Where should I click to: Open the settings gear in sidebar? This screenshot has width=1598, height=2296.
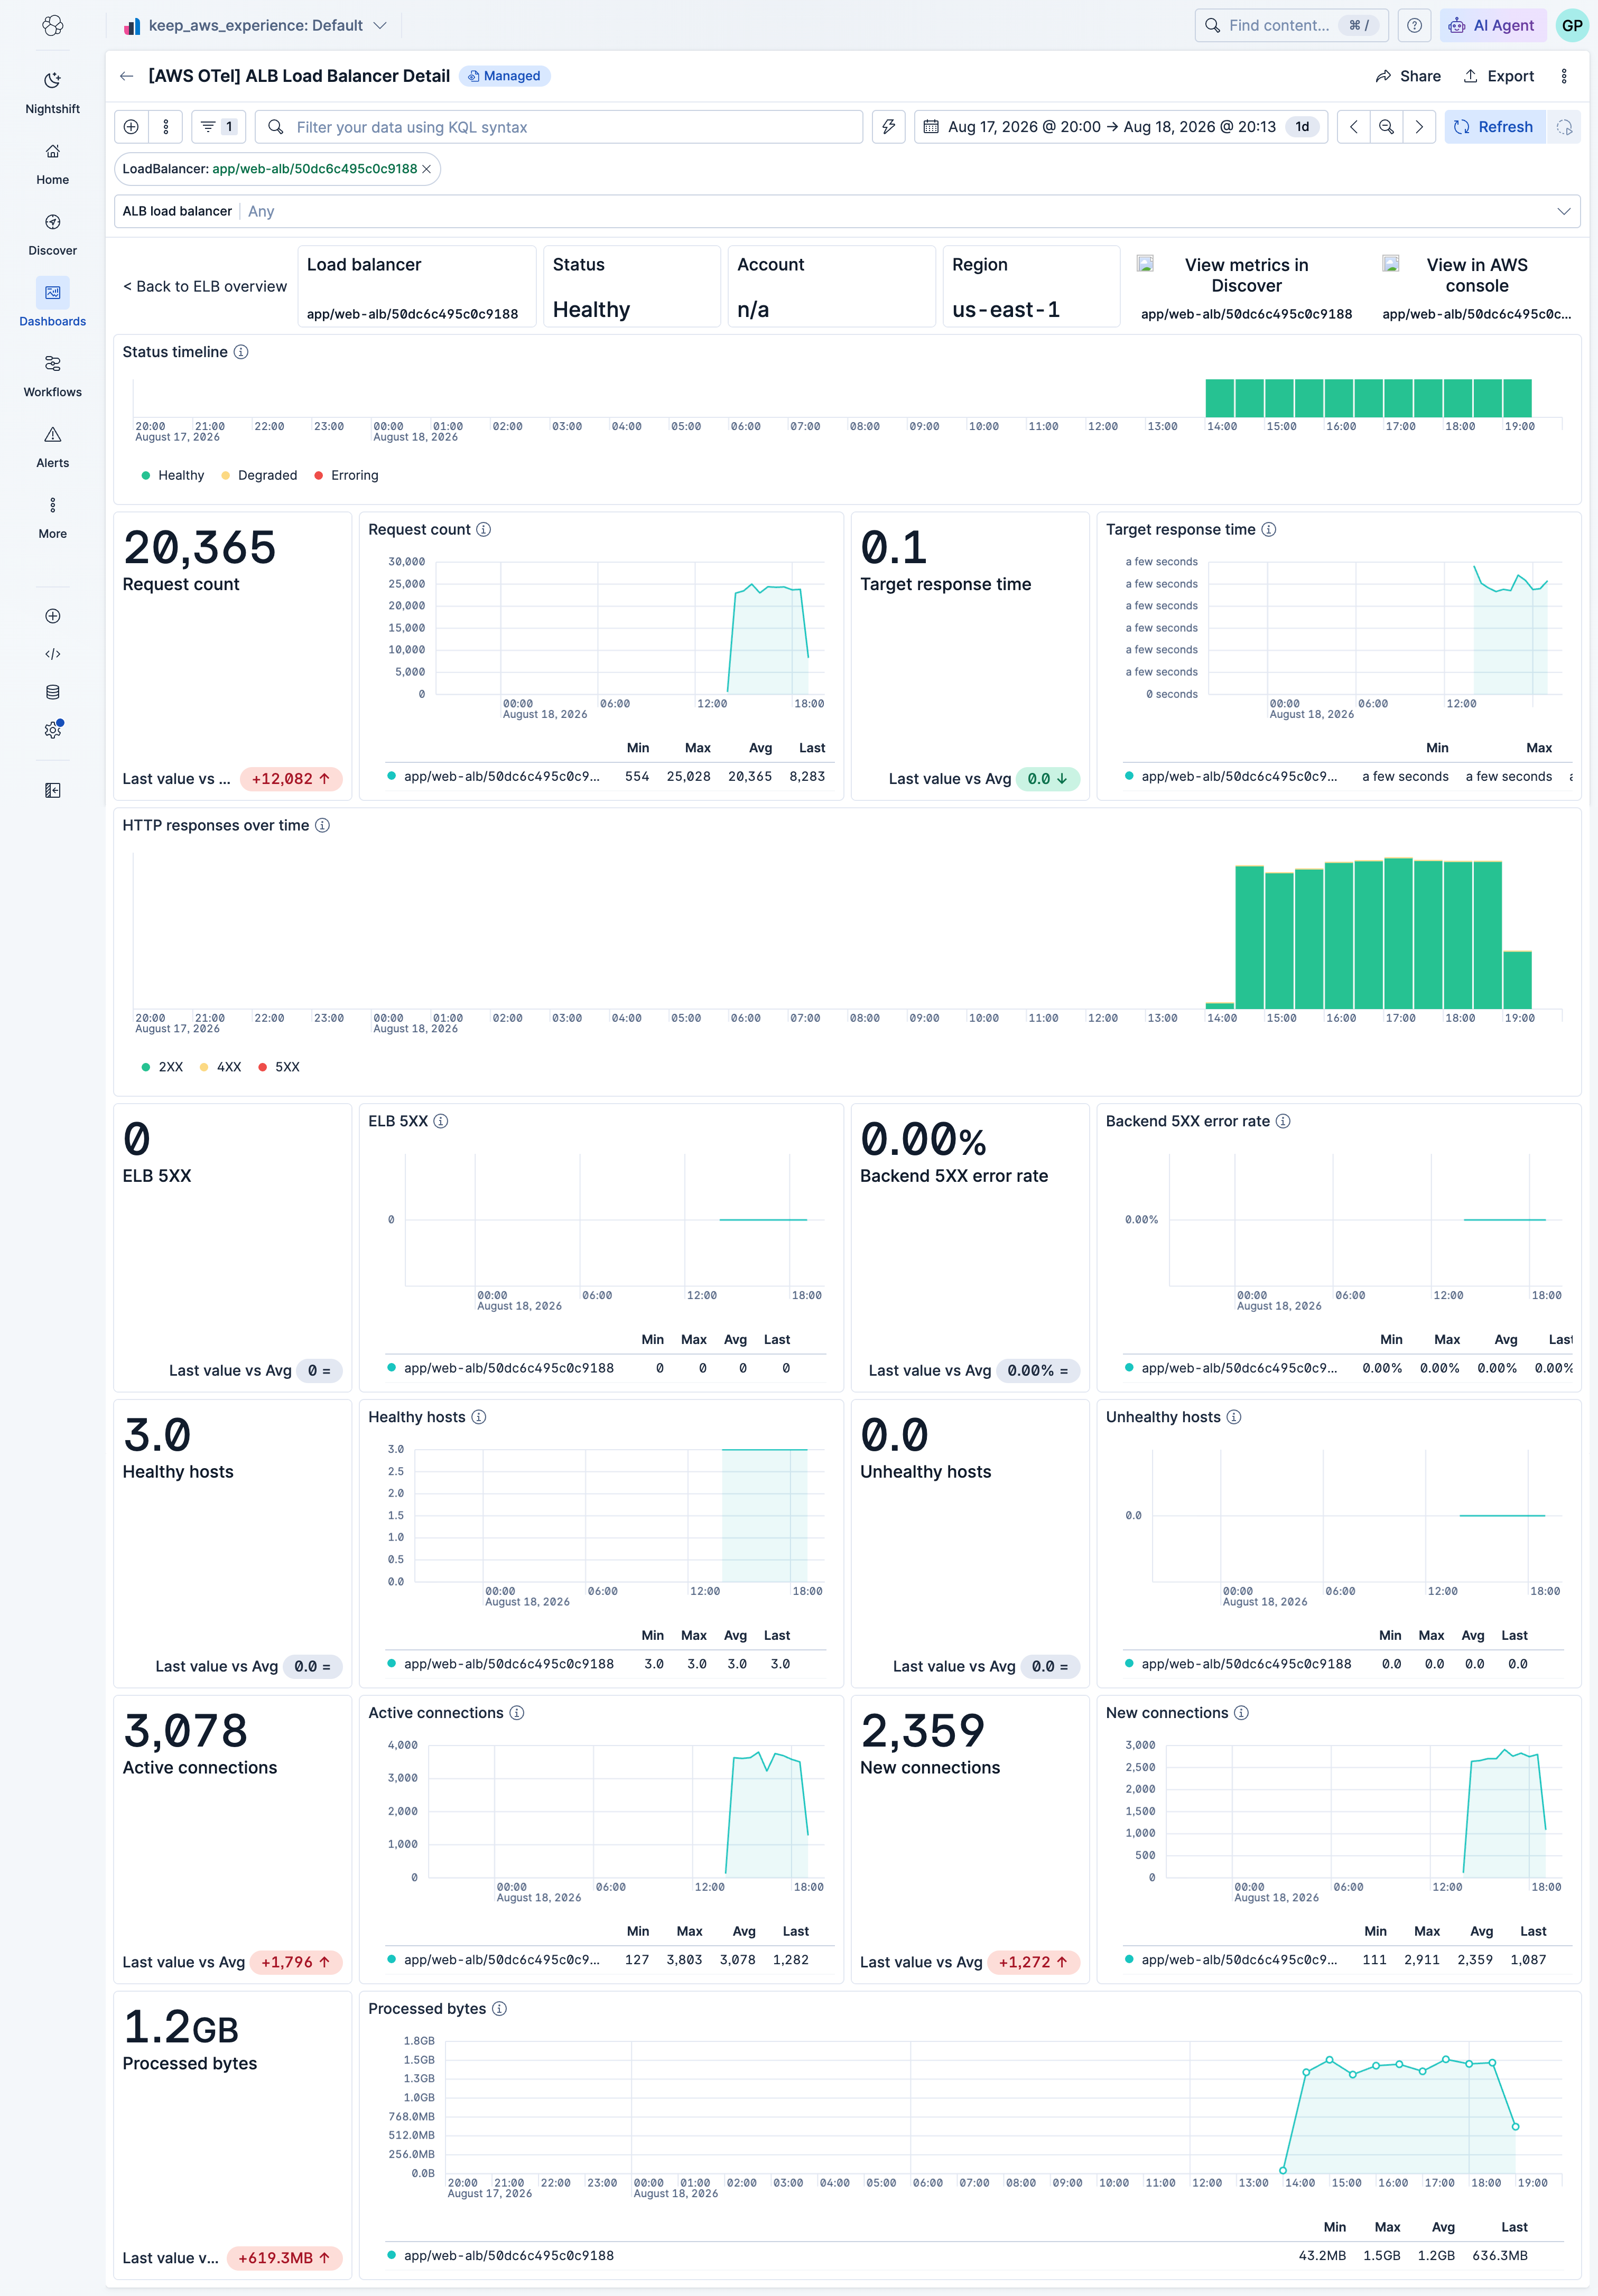click(x=53, y=730)
